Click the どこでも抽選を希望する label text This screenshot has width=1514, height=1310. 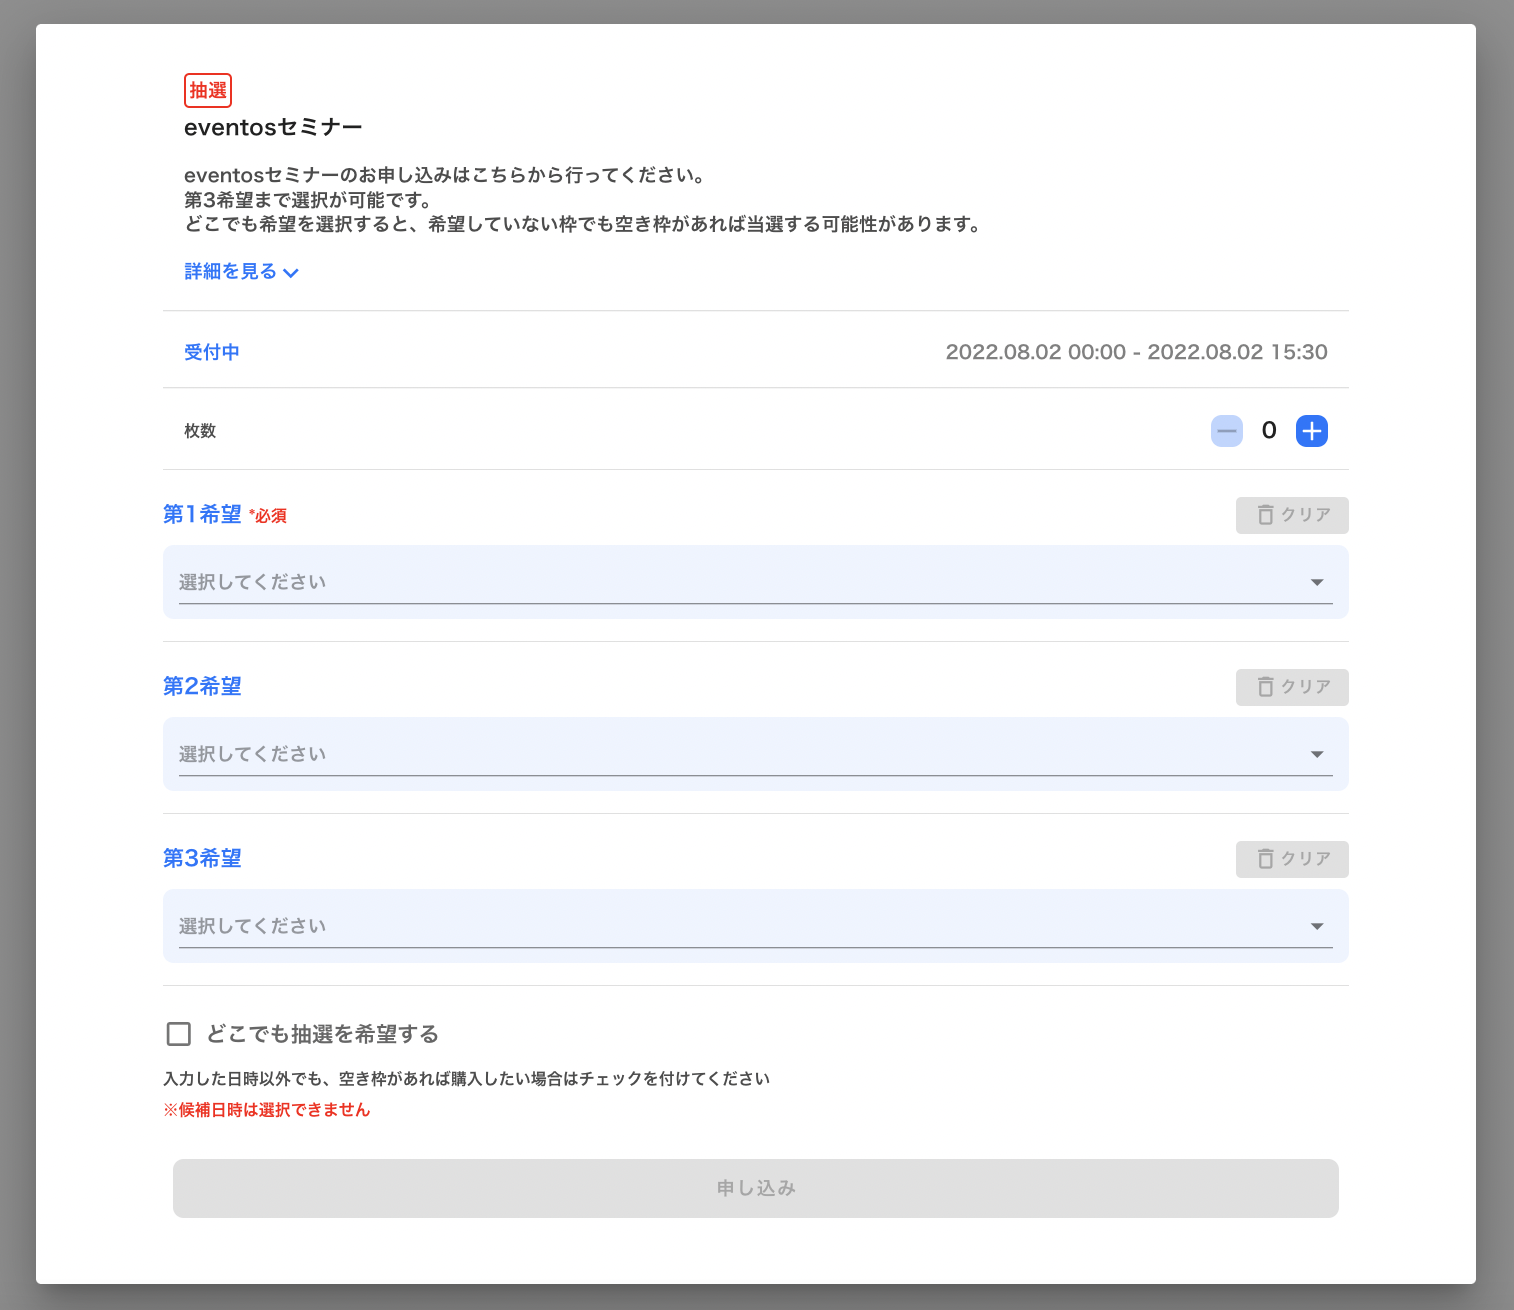click(x=323, y=1034)
